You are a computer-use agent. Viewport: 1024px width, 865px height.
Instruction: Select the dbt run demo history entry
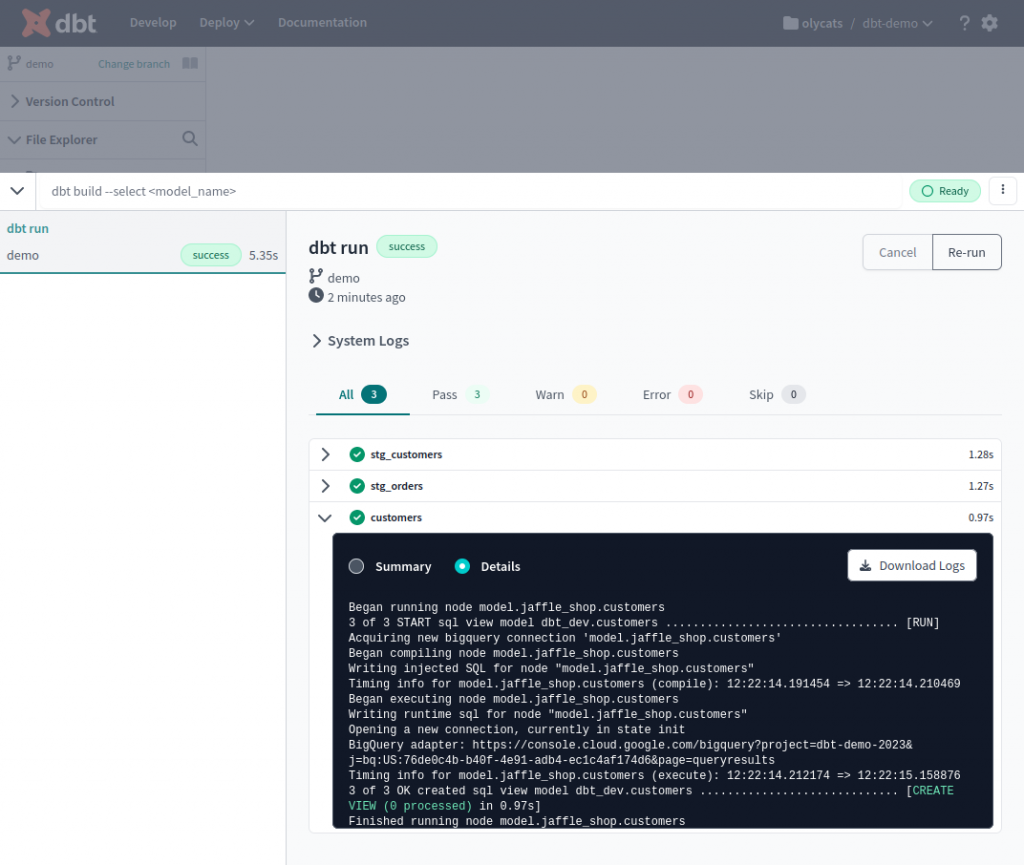[142, 242]
